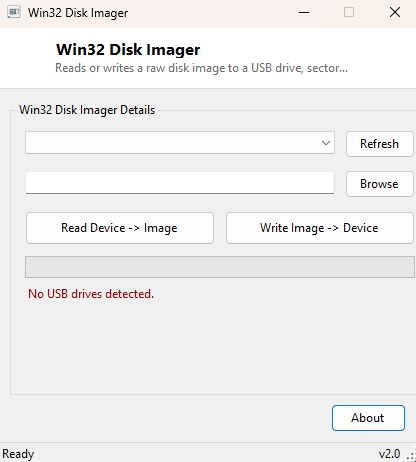Click the 'Ready' status bar text
Screen dimensions: 416x462
point(18,454)
